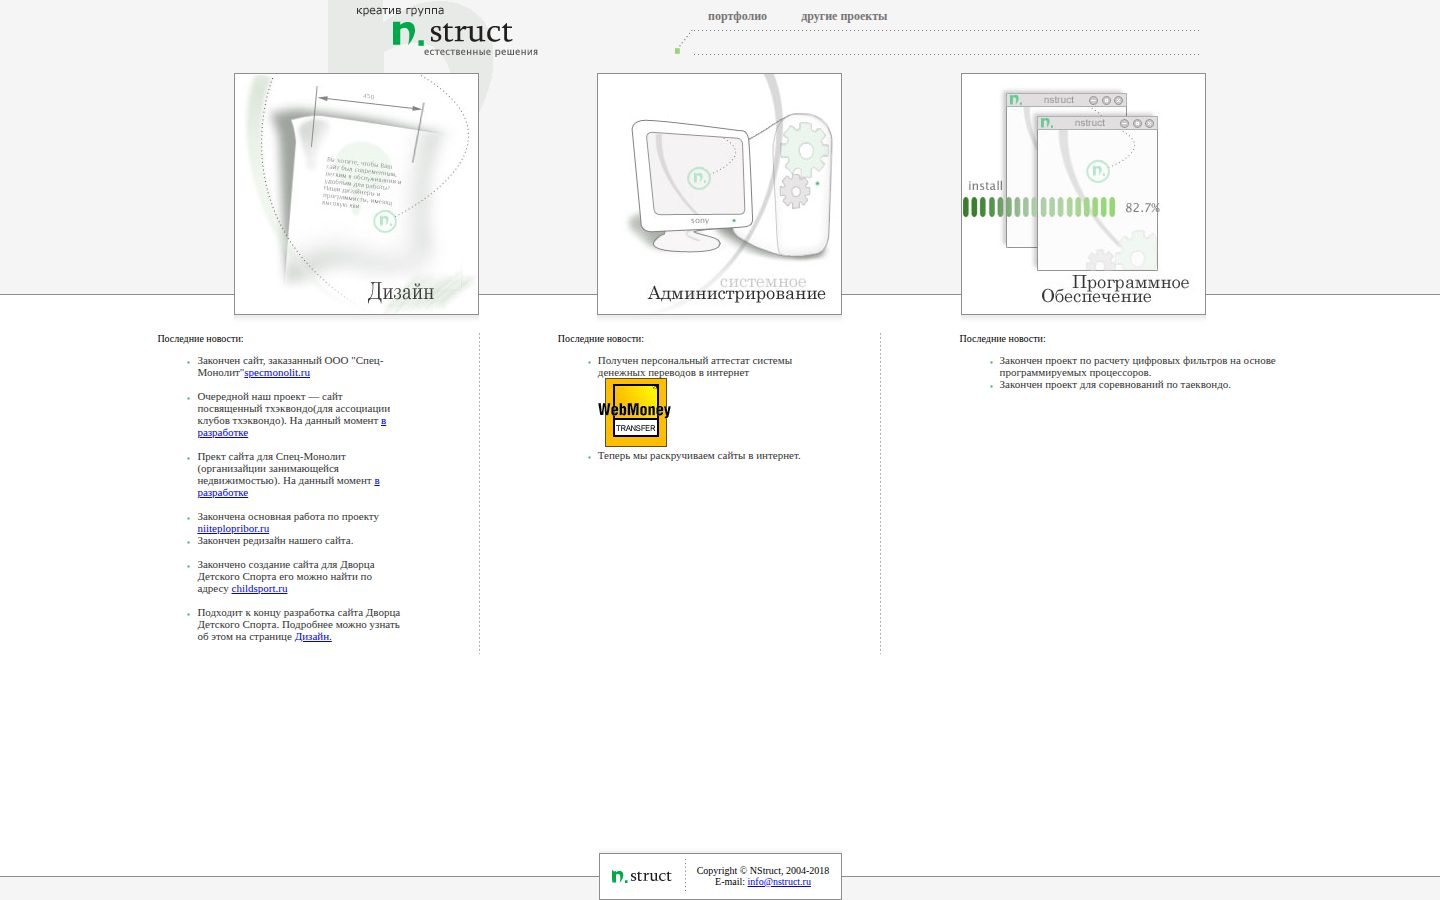Image resolution: width=1440 pixels, height=900 pixels.
Task: Click 'естественные решения' tagline in the header
Action: pyautogui.click(x=481, y=52)
